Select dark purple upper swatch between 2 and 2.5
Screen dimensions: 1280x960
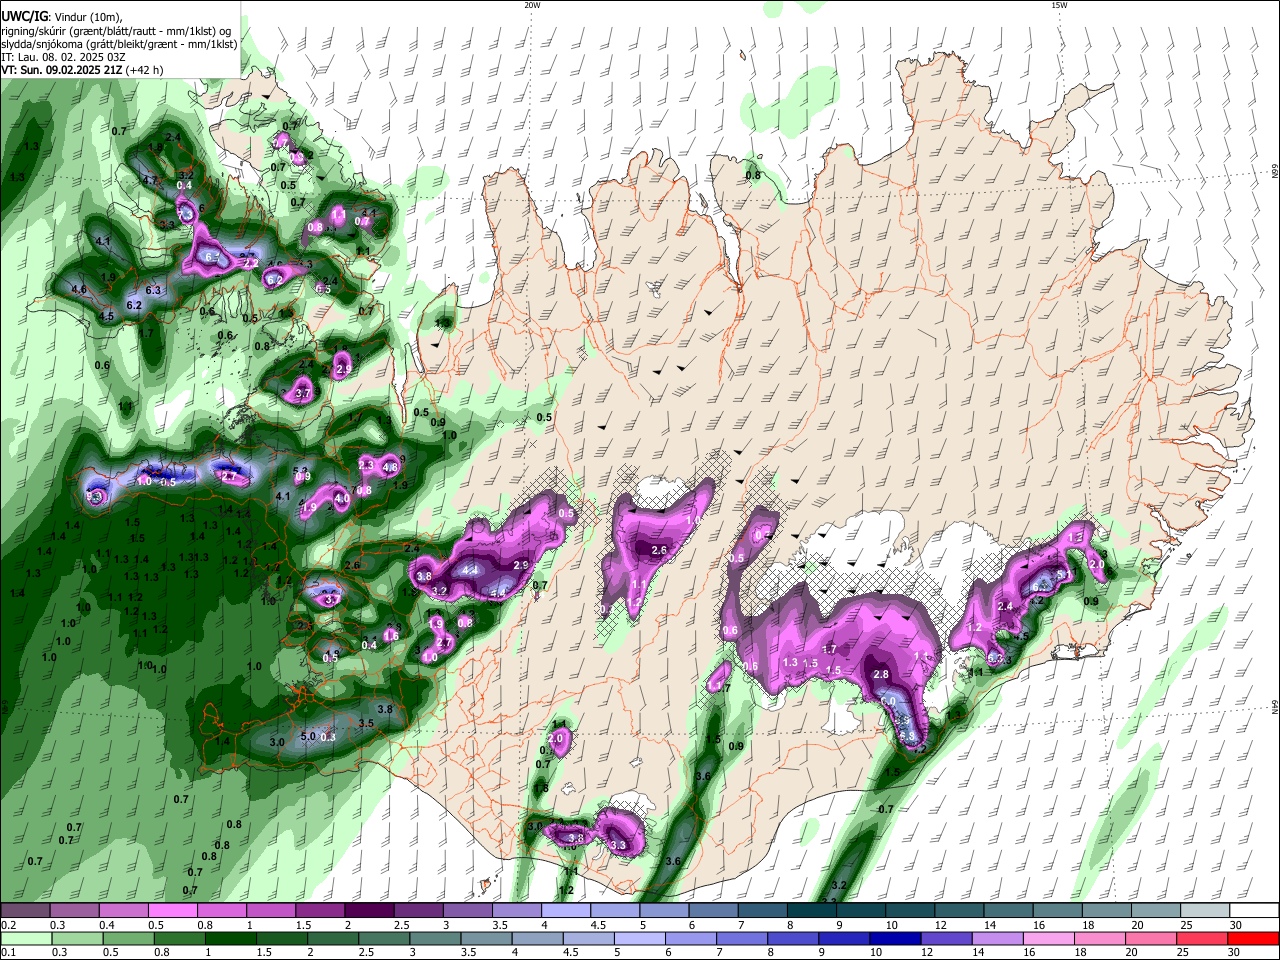pos(369,911)
